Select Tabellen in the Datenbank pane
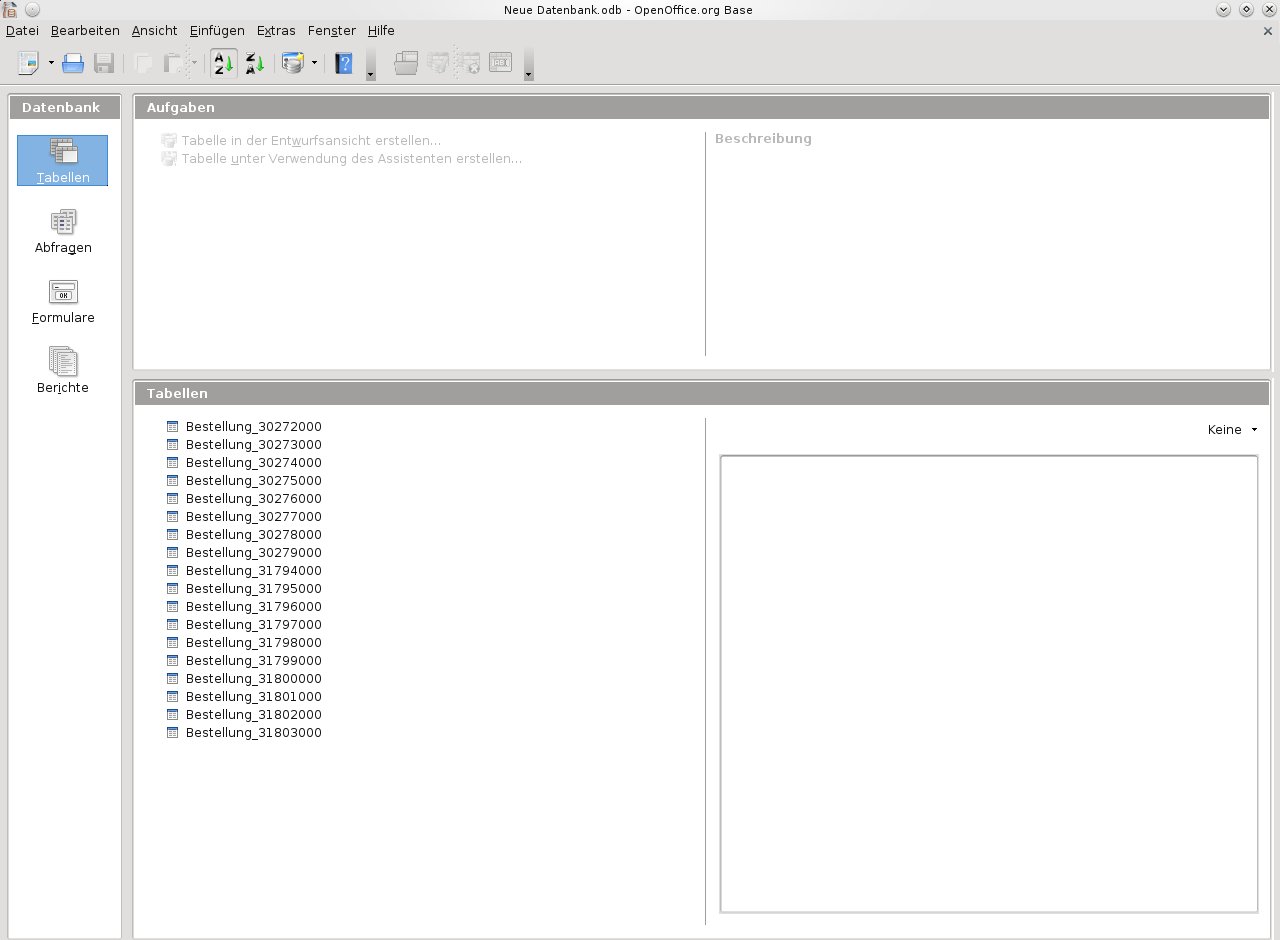The width and height of the screenshot is (1280, 940). (x=62, y=161)
